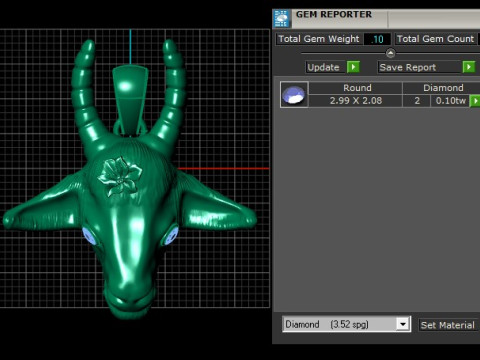Screen dimensions: 480x360
Task: Click the Total Gem Weight value .10
Action: pyautogui.click(x=377, y=39)
